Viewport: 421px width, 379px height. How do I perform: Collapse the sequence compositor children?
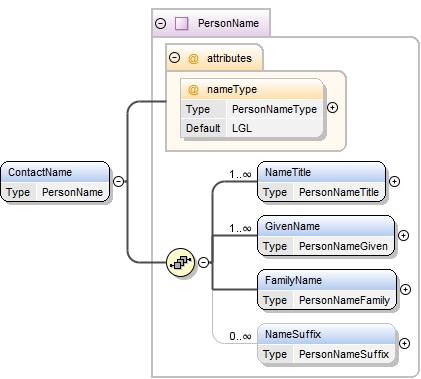point(204,262)
